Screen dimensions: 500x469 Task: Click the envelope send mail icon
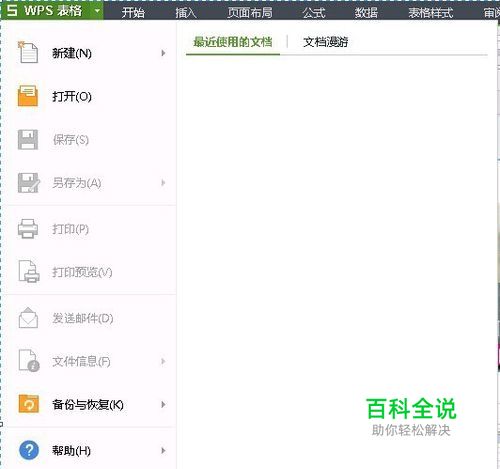[x=28, y=318]
